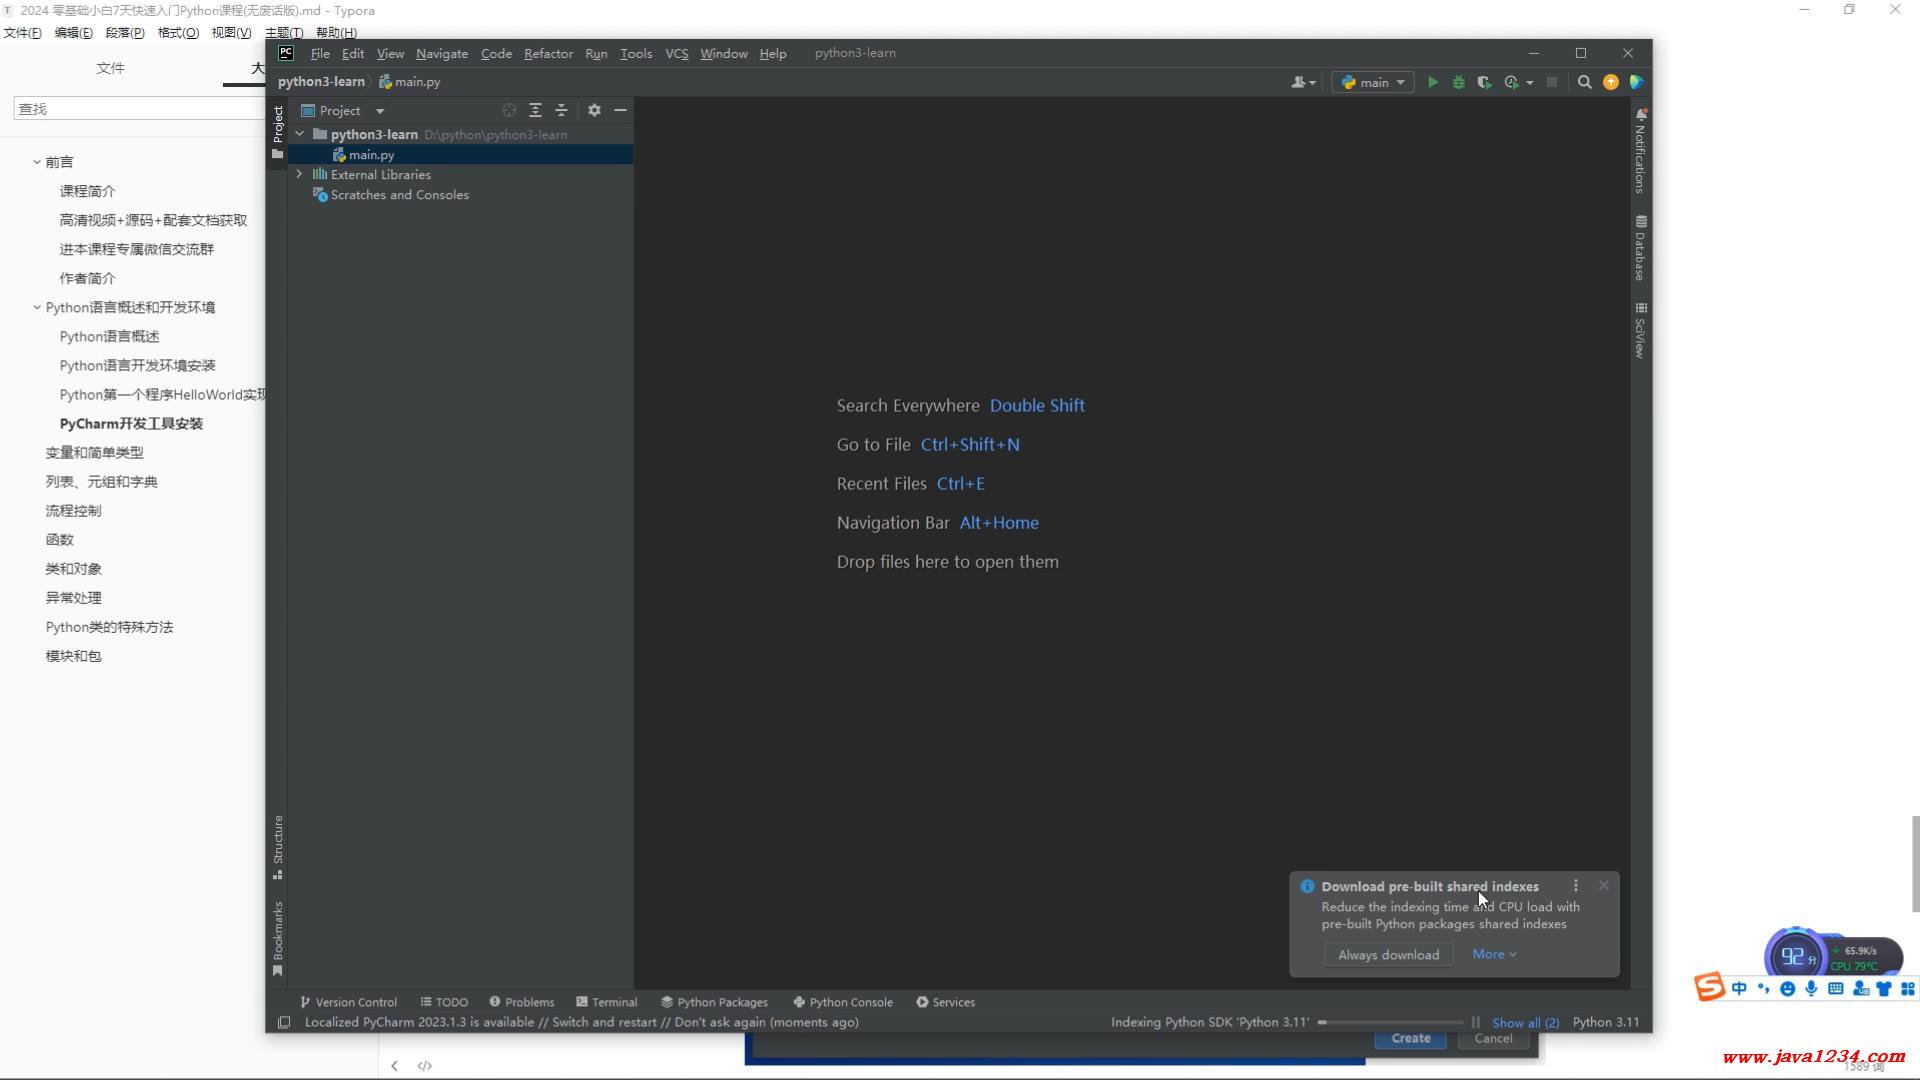This screenshot has height=1080, width=1920.
Task: Open SciView tool window on right sidebar
Action: [1641, 330]
